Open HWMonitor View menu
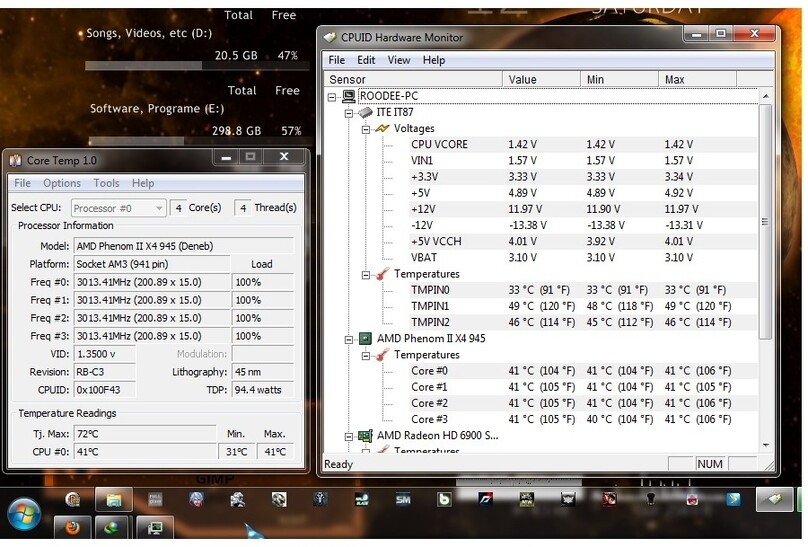Screen dimensions: 808x547 pos(399,60)
